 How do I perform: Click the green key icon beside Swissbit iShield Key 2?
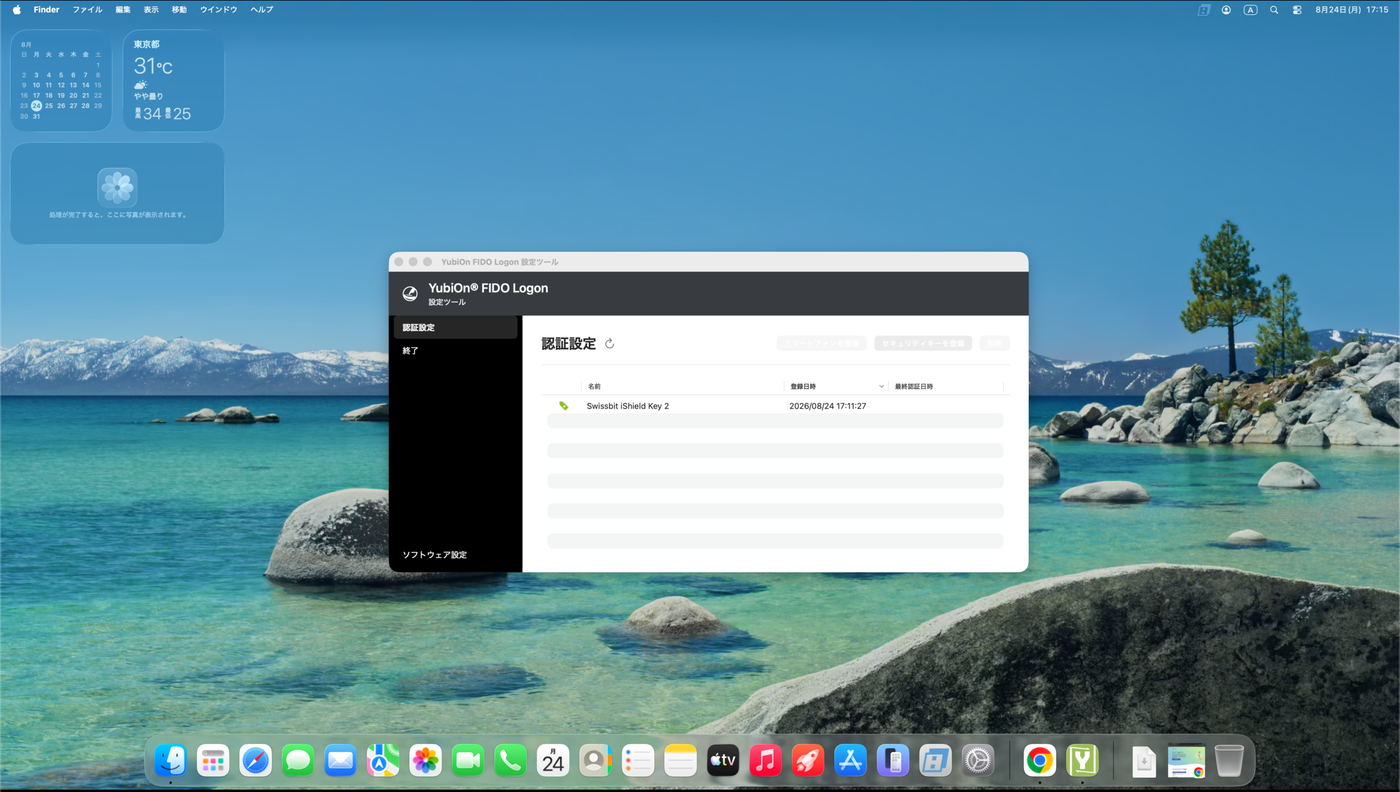[x=564, y=406]
